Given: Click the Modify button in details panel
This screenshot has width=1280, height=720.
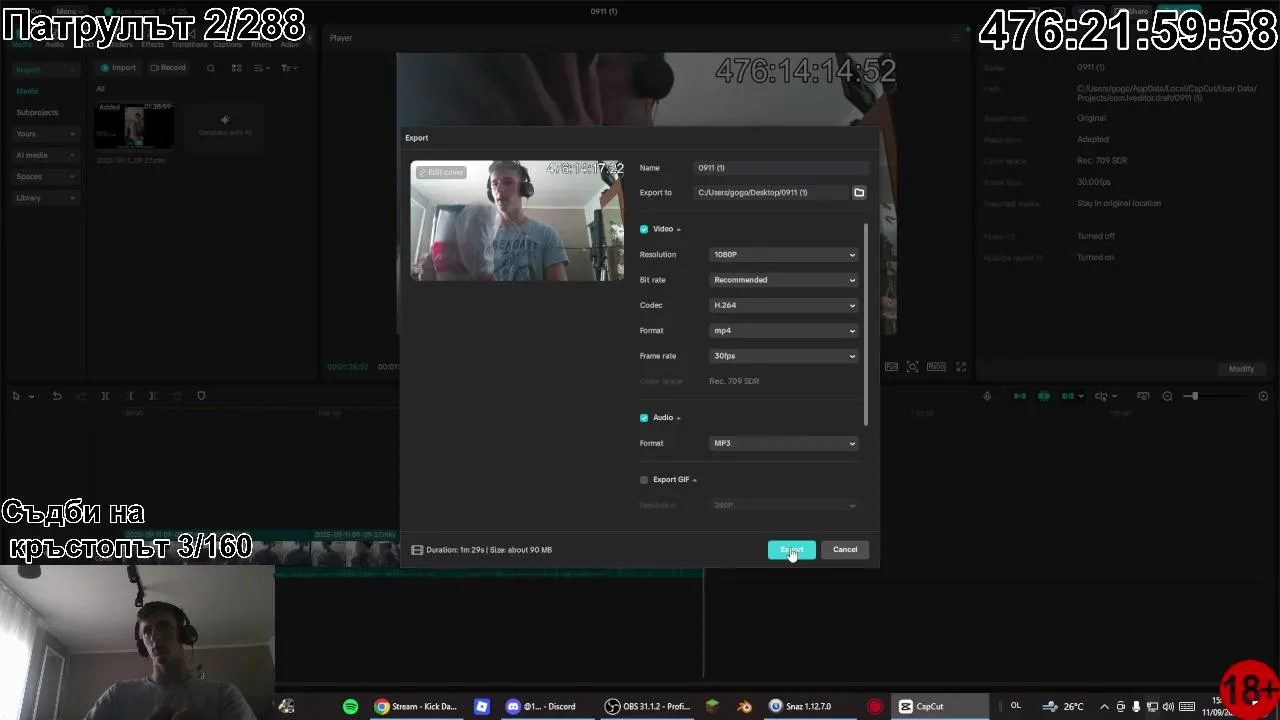Looking at the screenshot, I should (1241, 369).
